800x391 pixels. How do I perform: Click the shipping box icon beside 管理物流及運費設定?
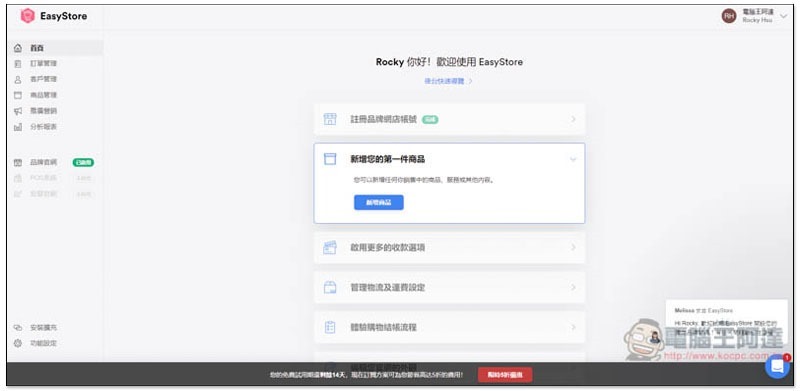tap(330, 287)
